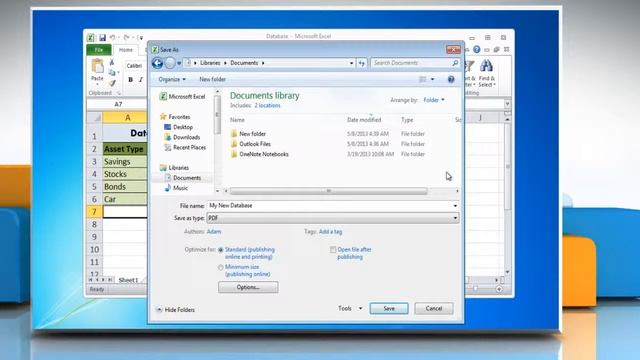Viewport: 640px width, 360px height.
Task: Open the Tools dropdown menu
Action: pyautogui.click(x=350, y=309)
